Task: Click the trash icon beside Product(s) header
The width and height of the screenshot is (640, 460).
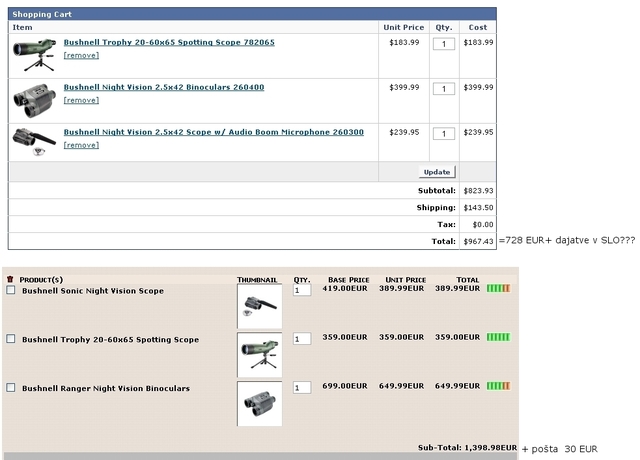Action: pos(10,279)
